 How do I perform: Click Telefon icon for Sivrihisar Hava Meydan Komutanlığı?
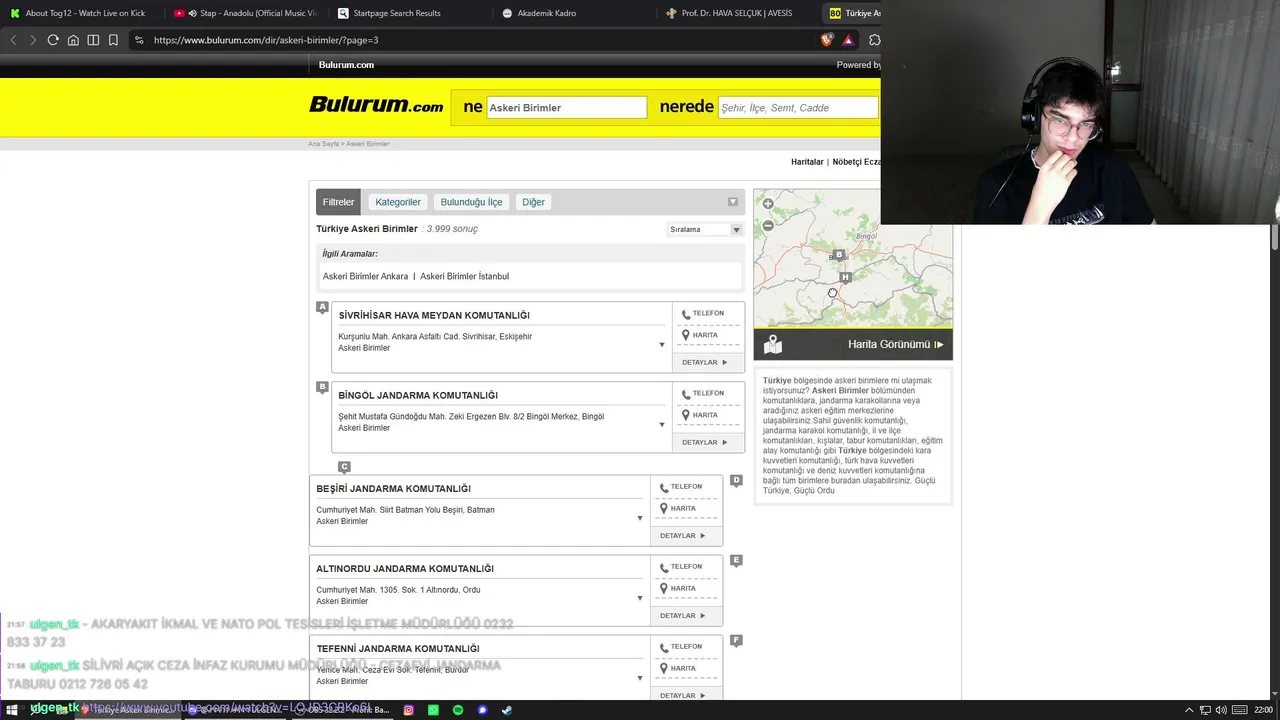(686, 314)
